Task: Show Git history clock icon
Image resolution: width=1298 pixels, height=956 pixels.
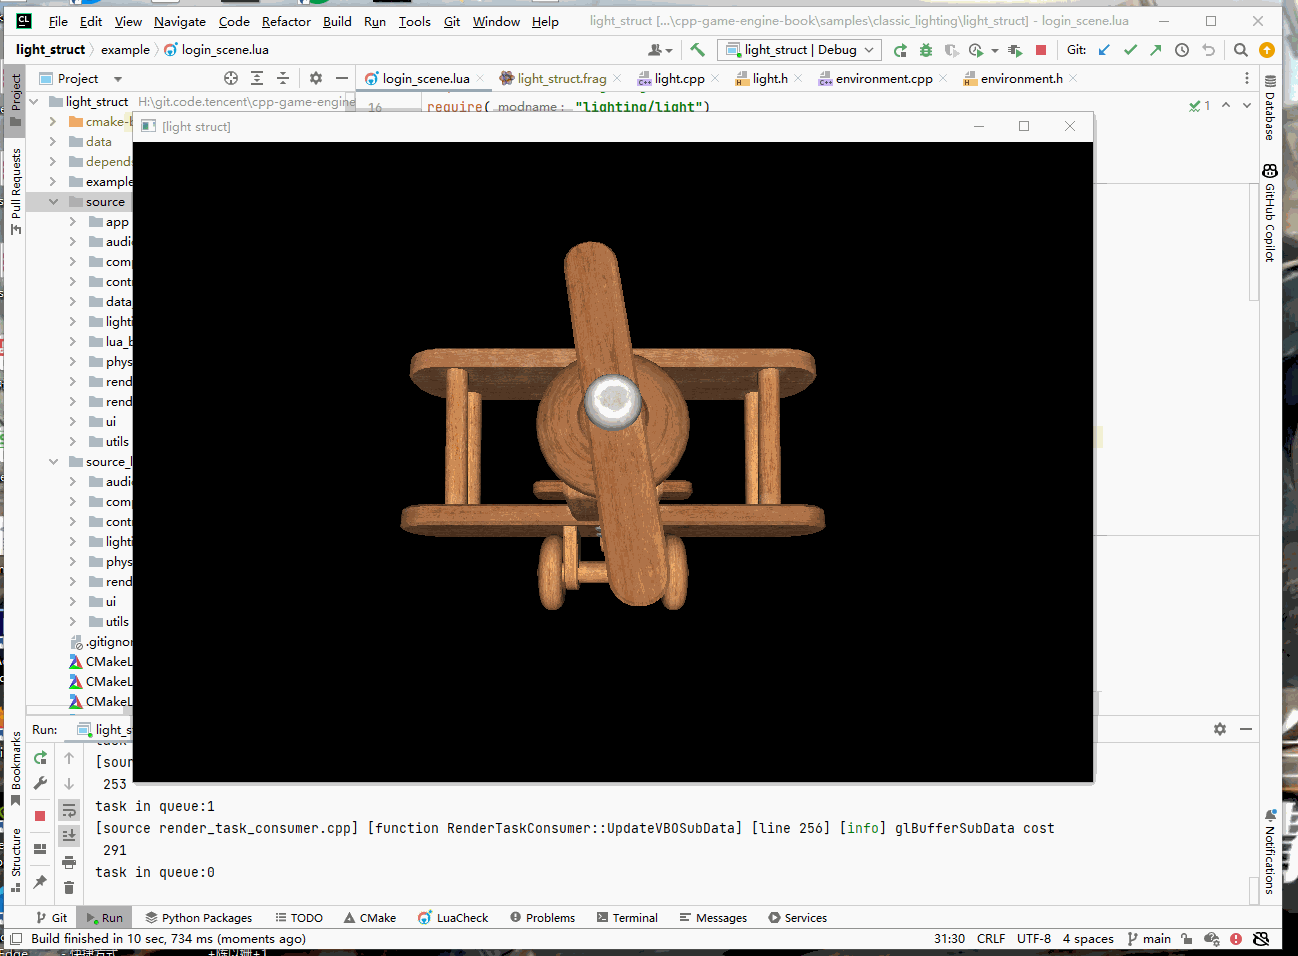Action: 1182,50
